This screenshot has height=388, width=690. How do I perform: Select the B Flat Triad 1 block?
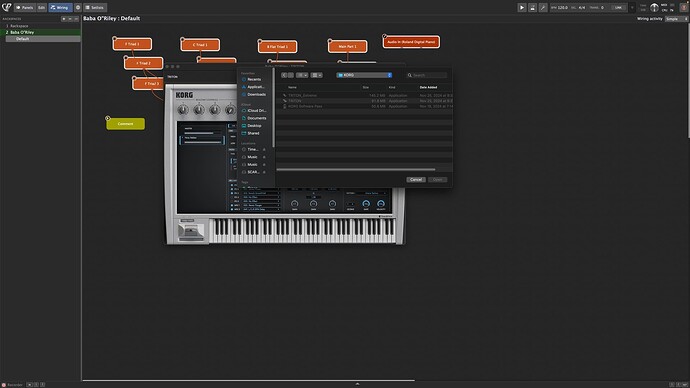click(x=277, y=47)
